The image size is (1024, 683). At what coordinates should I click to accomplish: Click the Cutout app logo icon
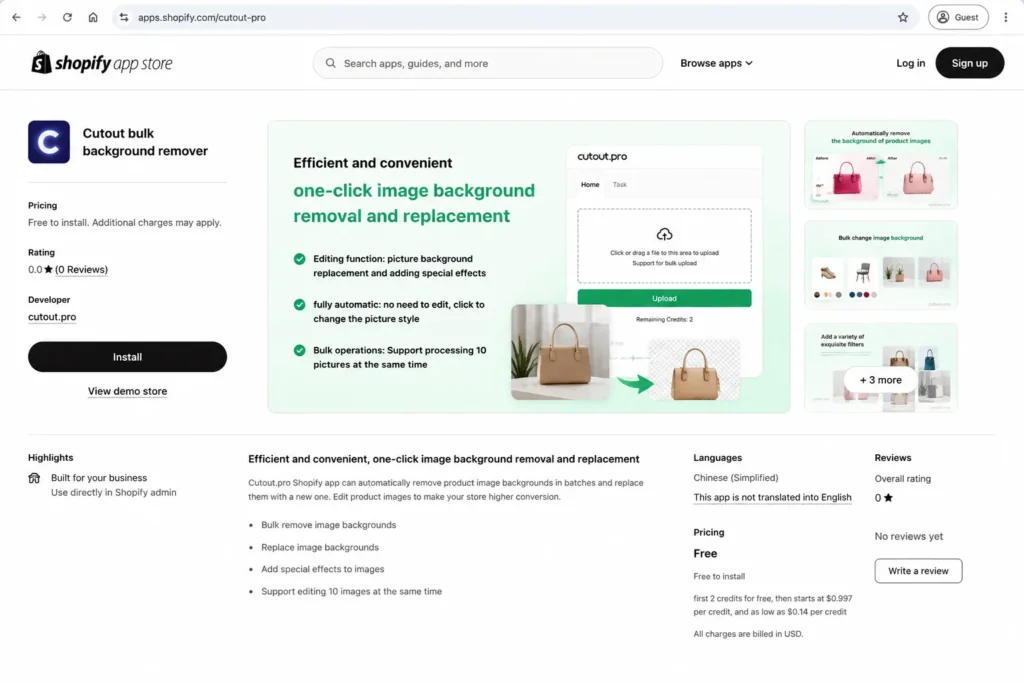(49, 142)
